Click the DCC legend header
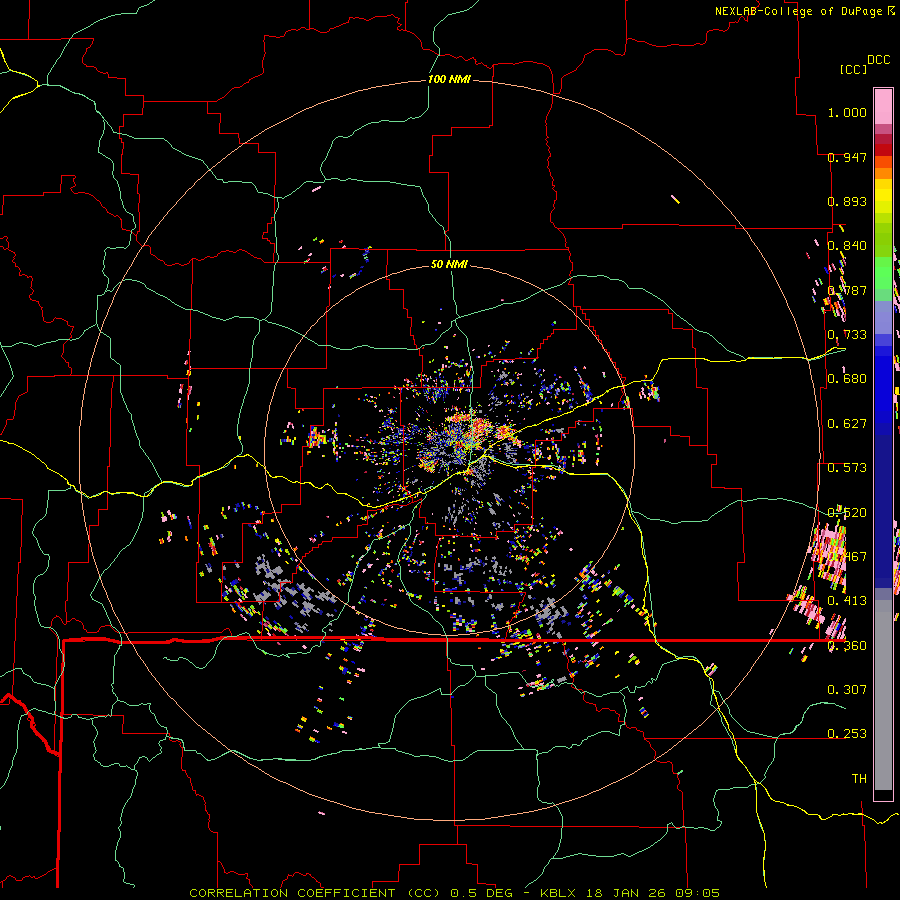 [x=878, y=60]
